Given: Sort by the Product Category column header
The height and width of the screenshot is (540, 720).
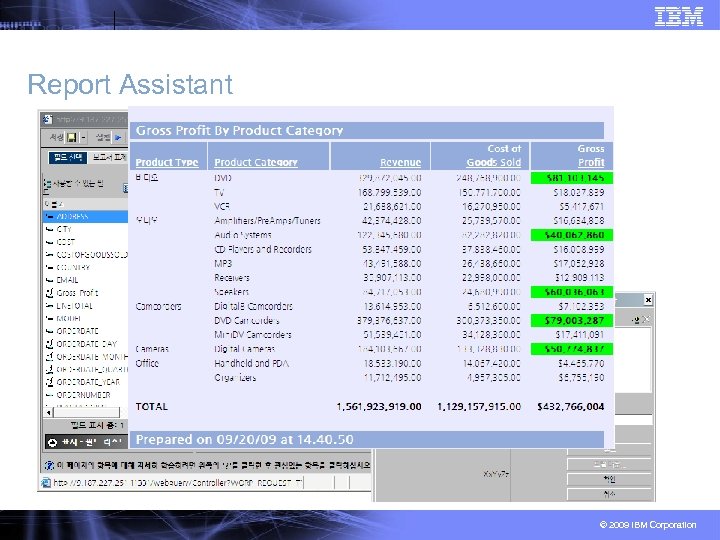Looking at the screenshot, I should [x=256, y=162].
